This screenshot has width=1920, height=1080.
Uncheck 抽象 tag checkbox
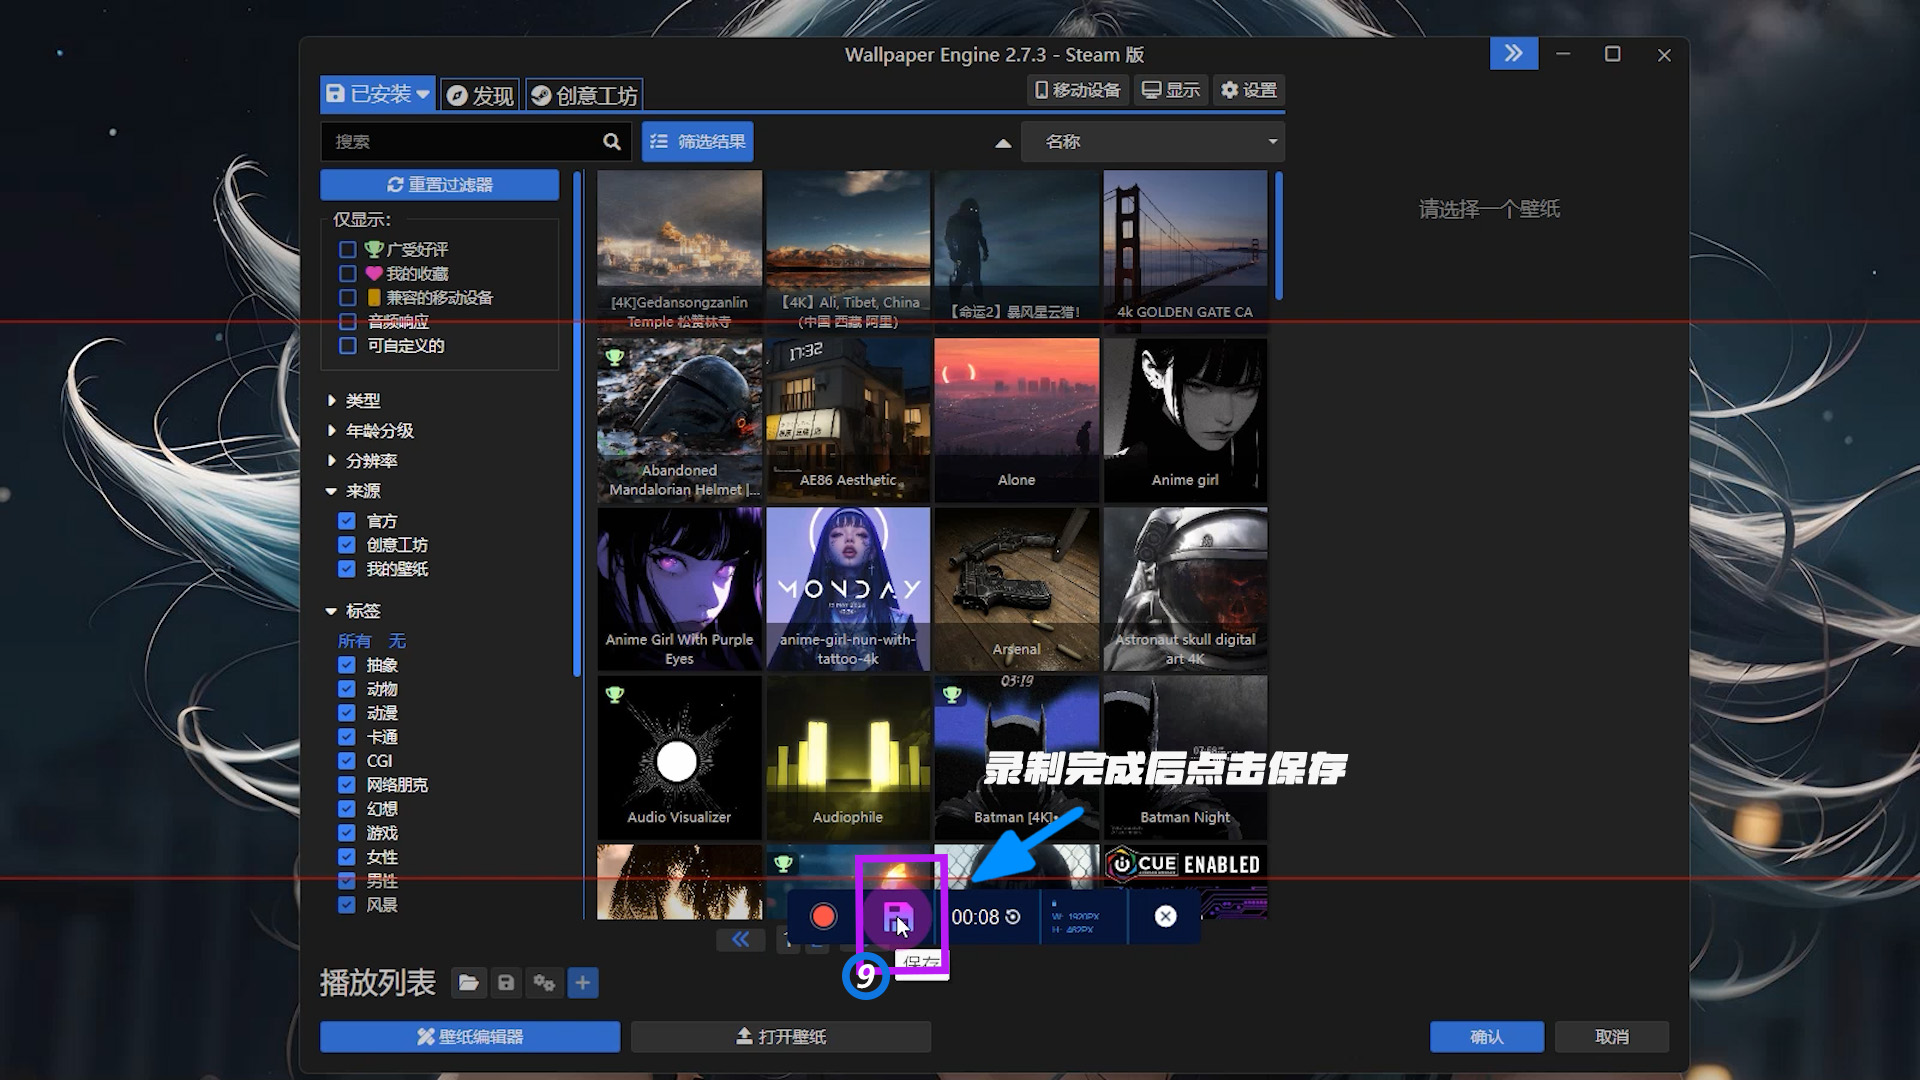click(x=347, y=665)
